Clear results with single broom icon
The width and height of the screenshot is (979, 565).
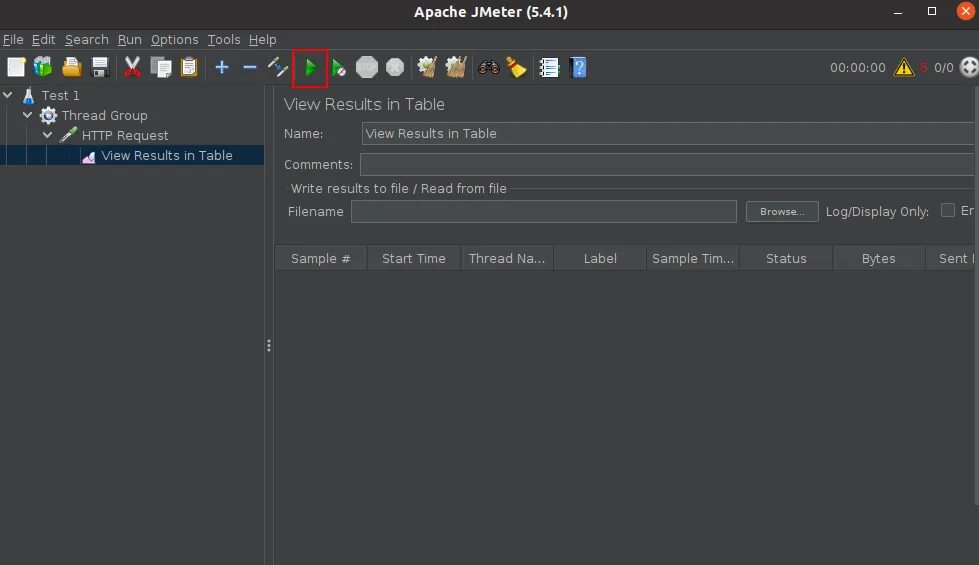point(427,67)
